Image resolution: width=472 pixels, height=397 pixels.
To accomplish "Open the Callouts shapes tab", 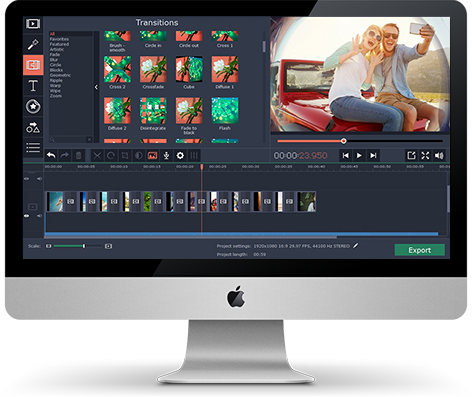I will (x=33, y=127).
